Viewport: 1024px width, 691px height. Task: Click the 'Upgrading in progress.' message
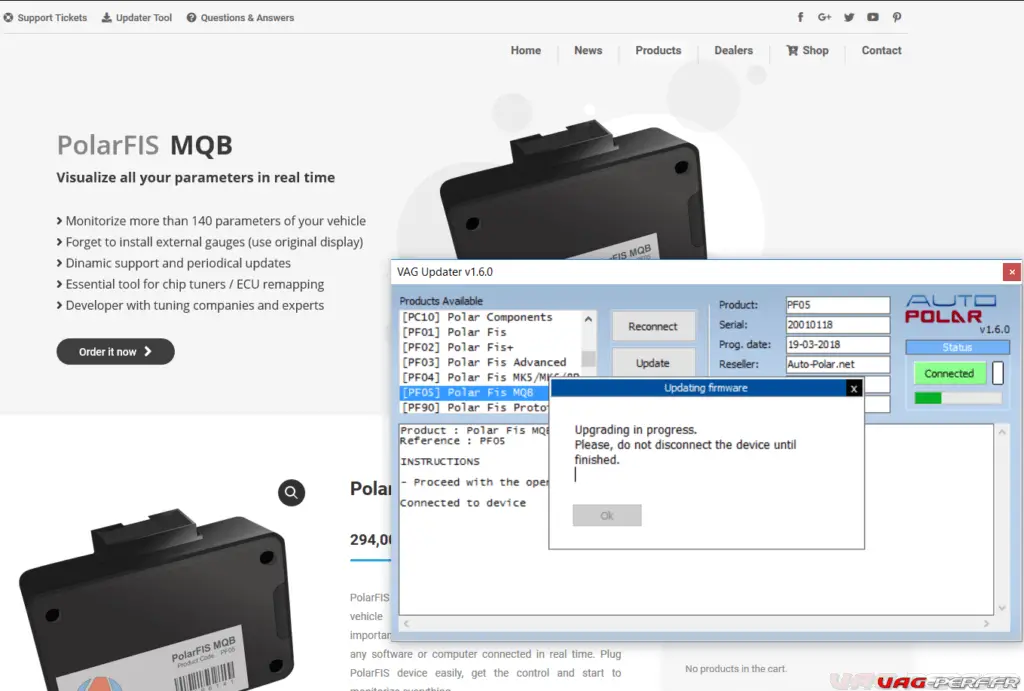(635, 430)
